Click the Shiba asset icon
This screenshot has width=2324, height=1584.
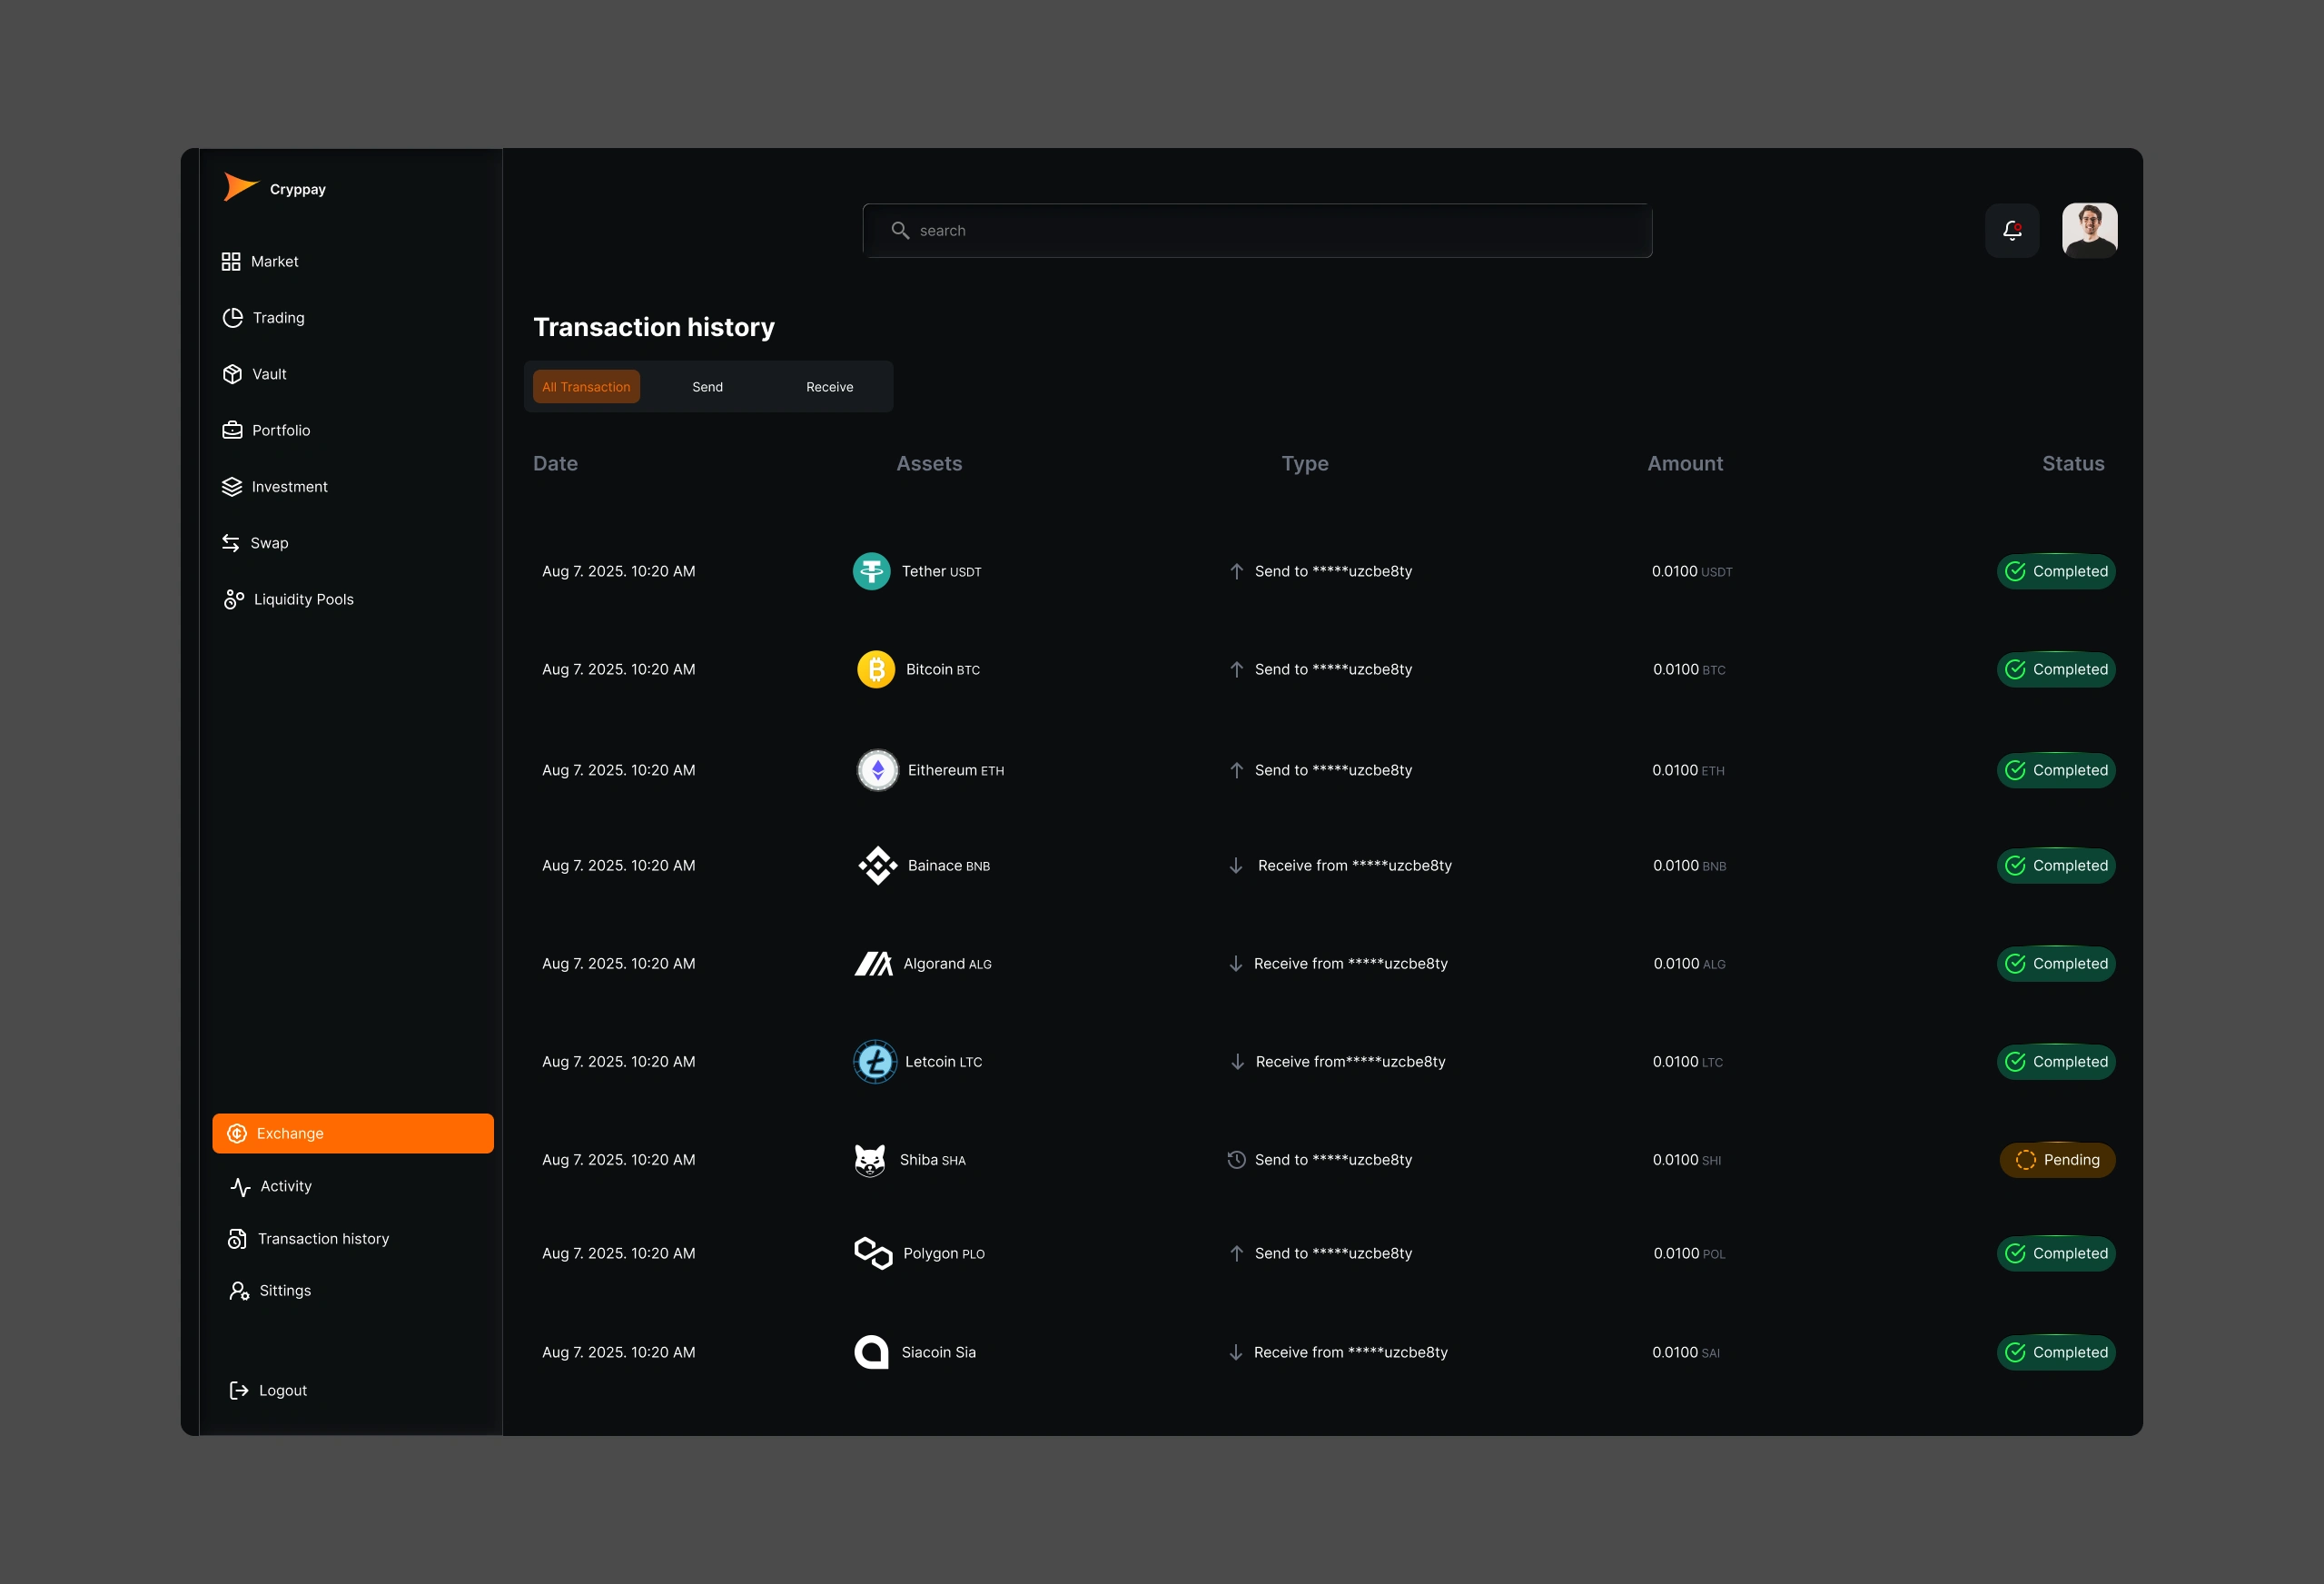pyautogui.click(x=870, y=1160)
